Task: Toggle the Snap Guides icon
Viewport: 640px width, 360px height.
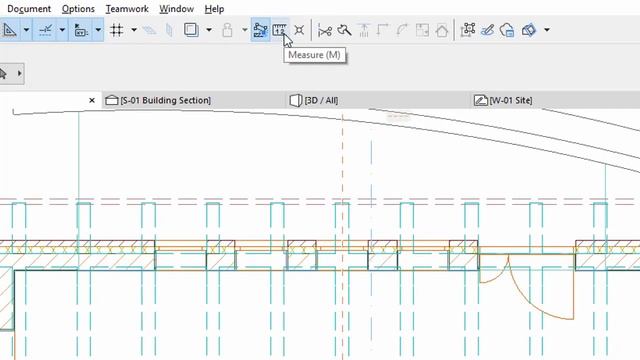Action: 45,30
